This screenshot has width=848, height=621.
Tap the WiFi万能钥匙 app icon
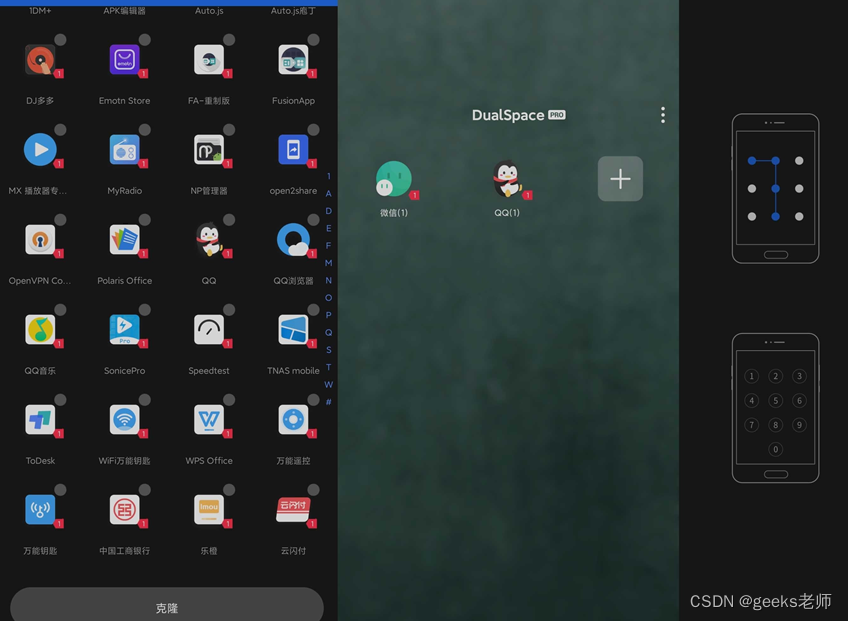coord(124,419)
